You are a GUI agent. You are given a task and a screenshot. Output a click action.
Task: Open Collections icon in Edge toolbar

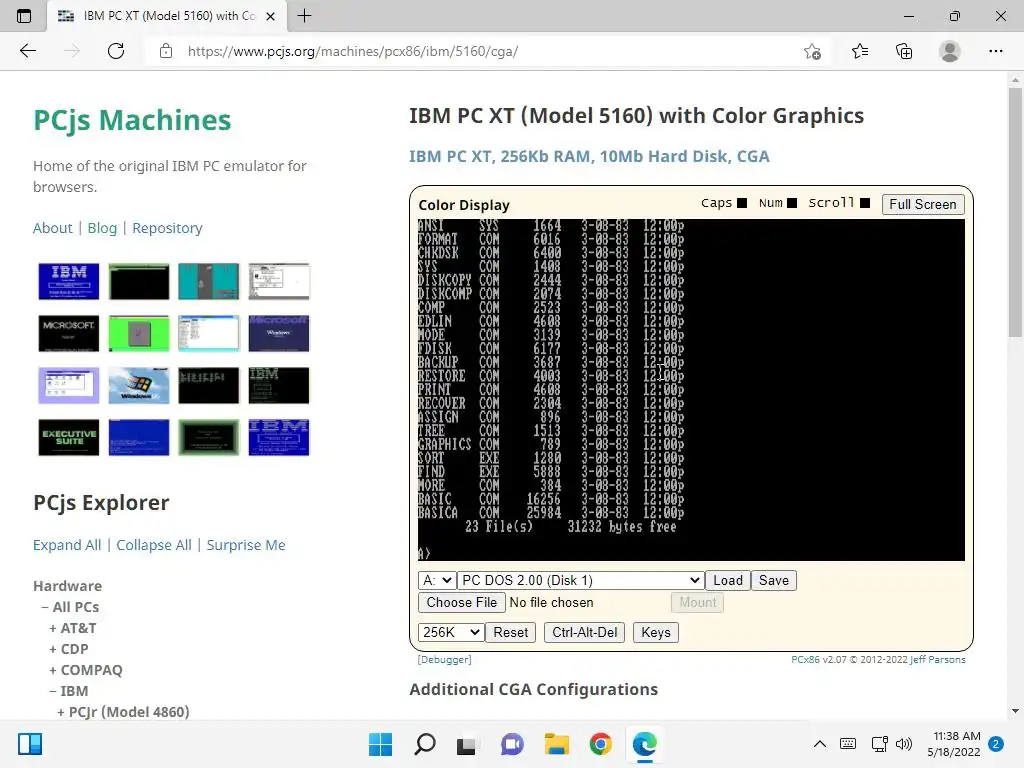coord(904,51)
